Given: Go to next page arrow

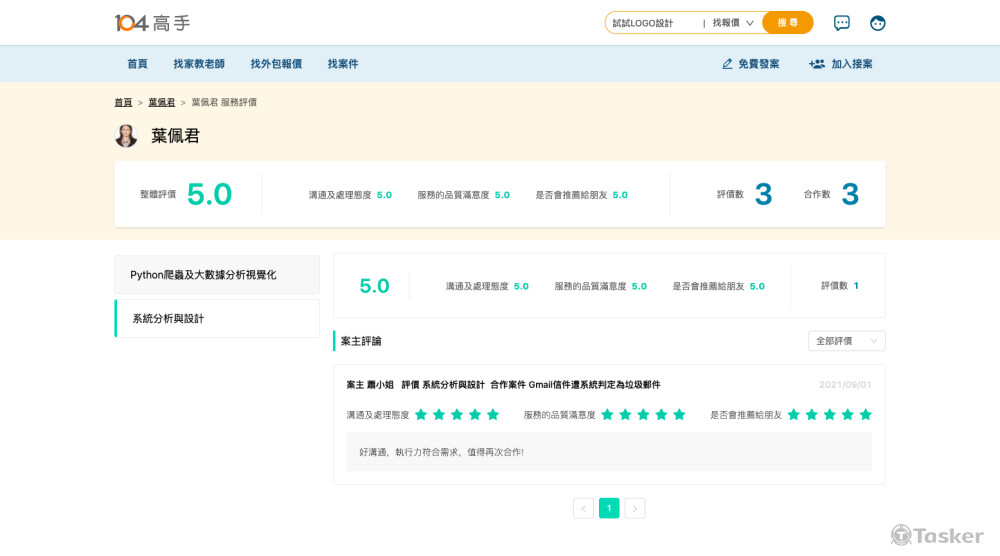Looking at the screenshot, I should 635,508.
